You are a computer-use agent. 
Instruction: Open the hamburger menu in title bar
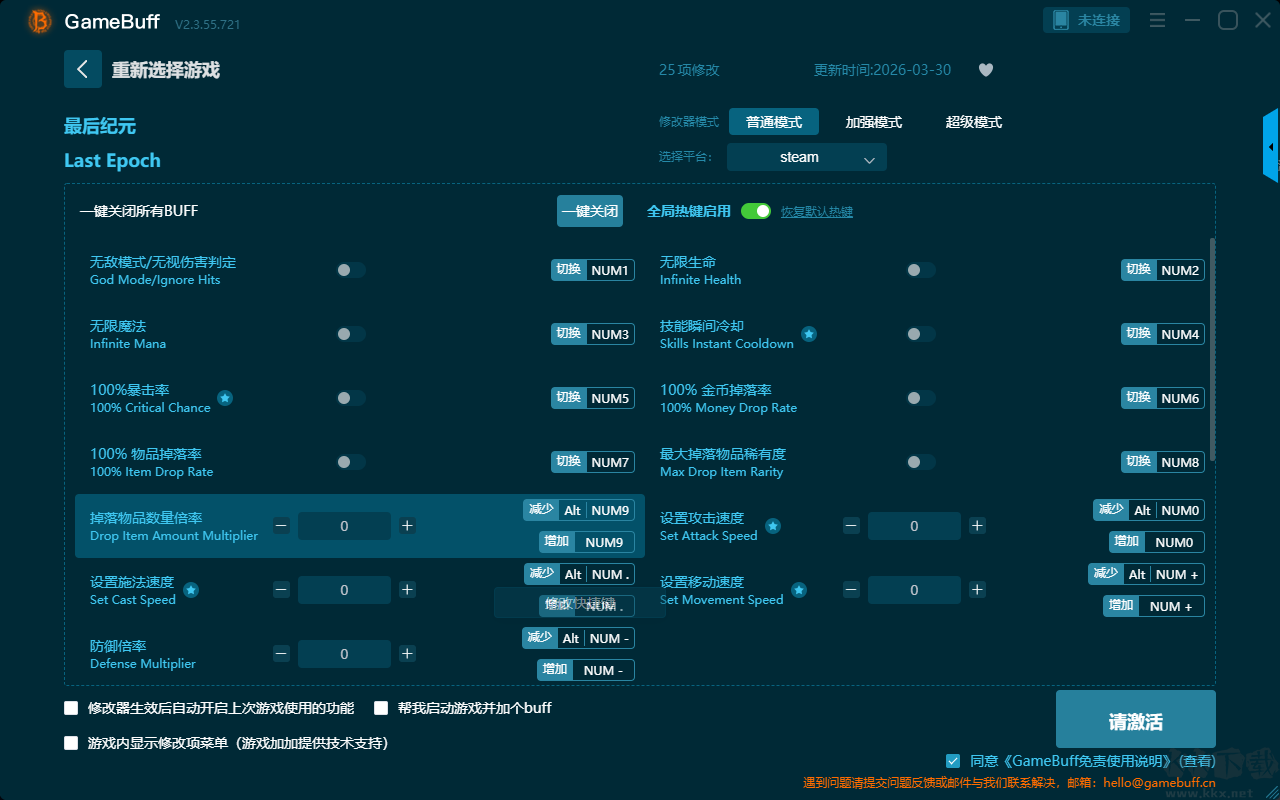coord(1157,20)
